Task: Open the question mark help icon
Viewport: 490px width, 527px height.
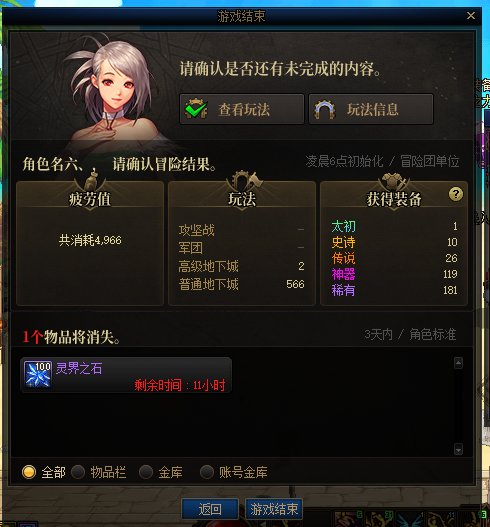Action: click(455, 194)
